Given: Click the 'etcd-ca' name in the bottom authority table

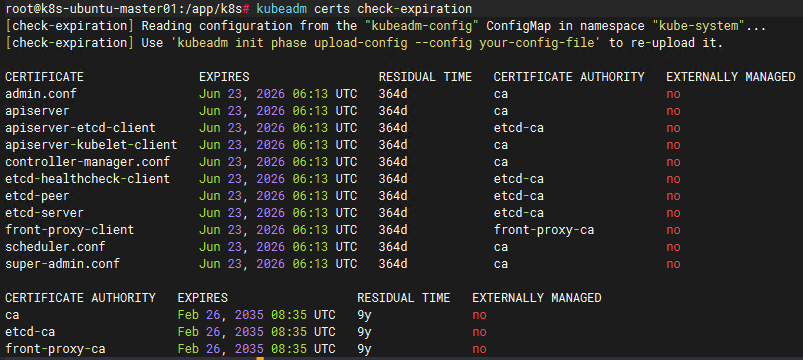Looking at the screenshot, I should 30,332.
